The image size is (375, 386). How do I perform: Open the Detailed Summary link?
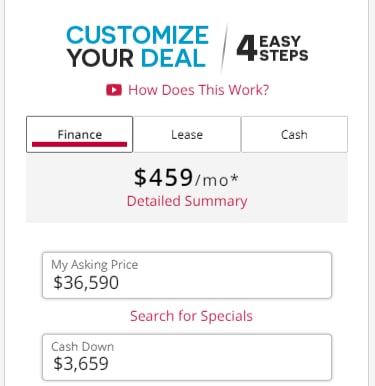point(187,201)
